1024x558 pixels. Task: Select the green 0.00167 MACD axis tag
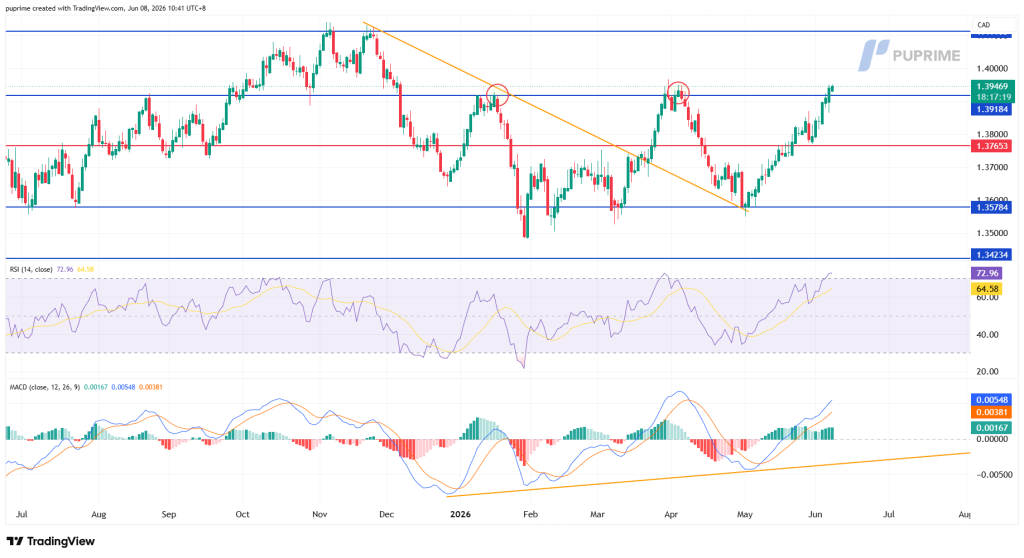tap(992, 428)
